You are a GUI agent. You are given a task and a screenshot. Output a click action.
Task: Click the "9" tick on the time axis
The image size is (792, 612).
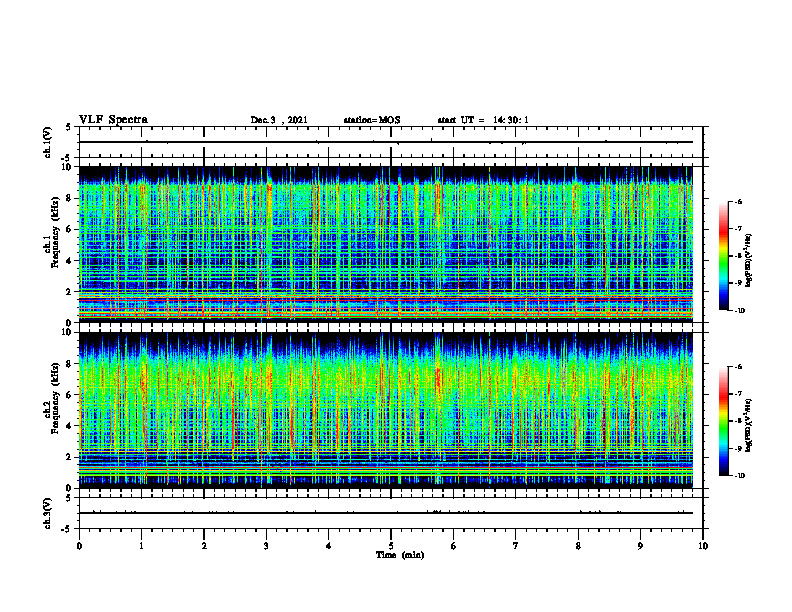point(640,546)
